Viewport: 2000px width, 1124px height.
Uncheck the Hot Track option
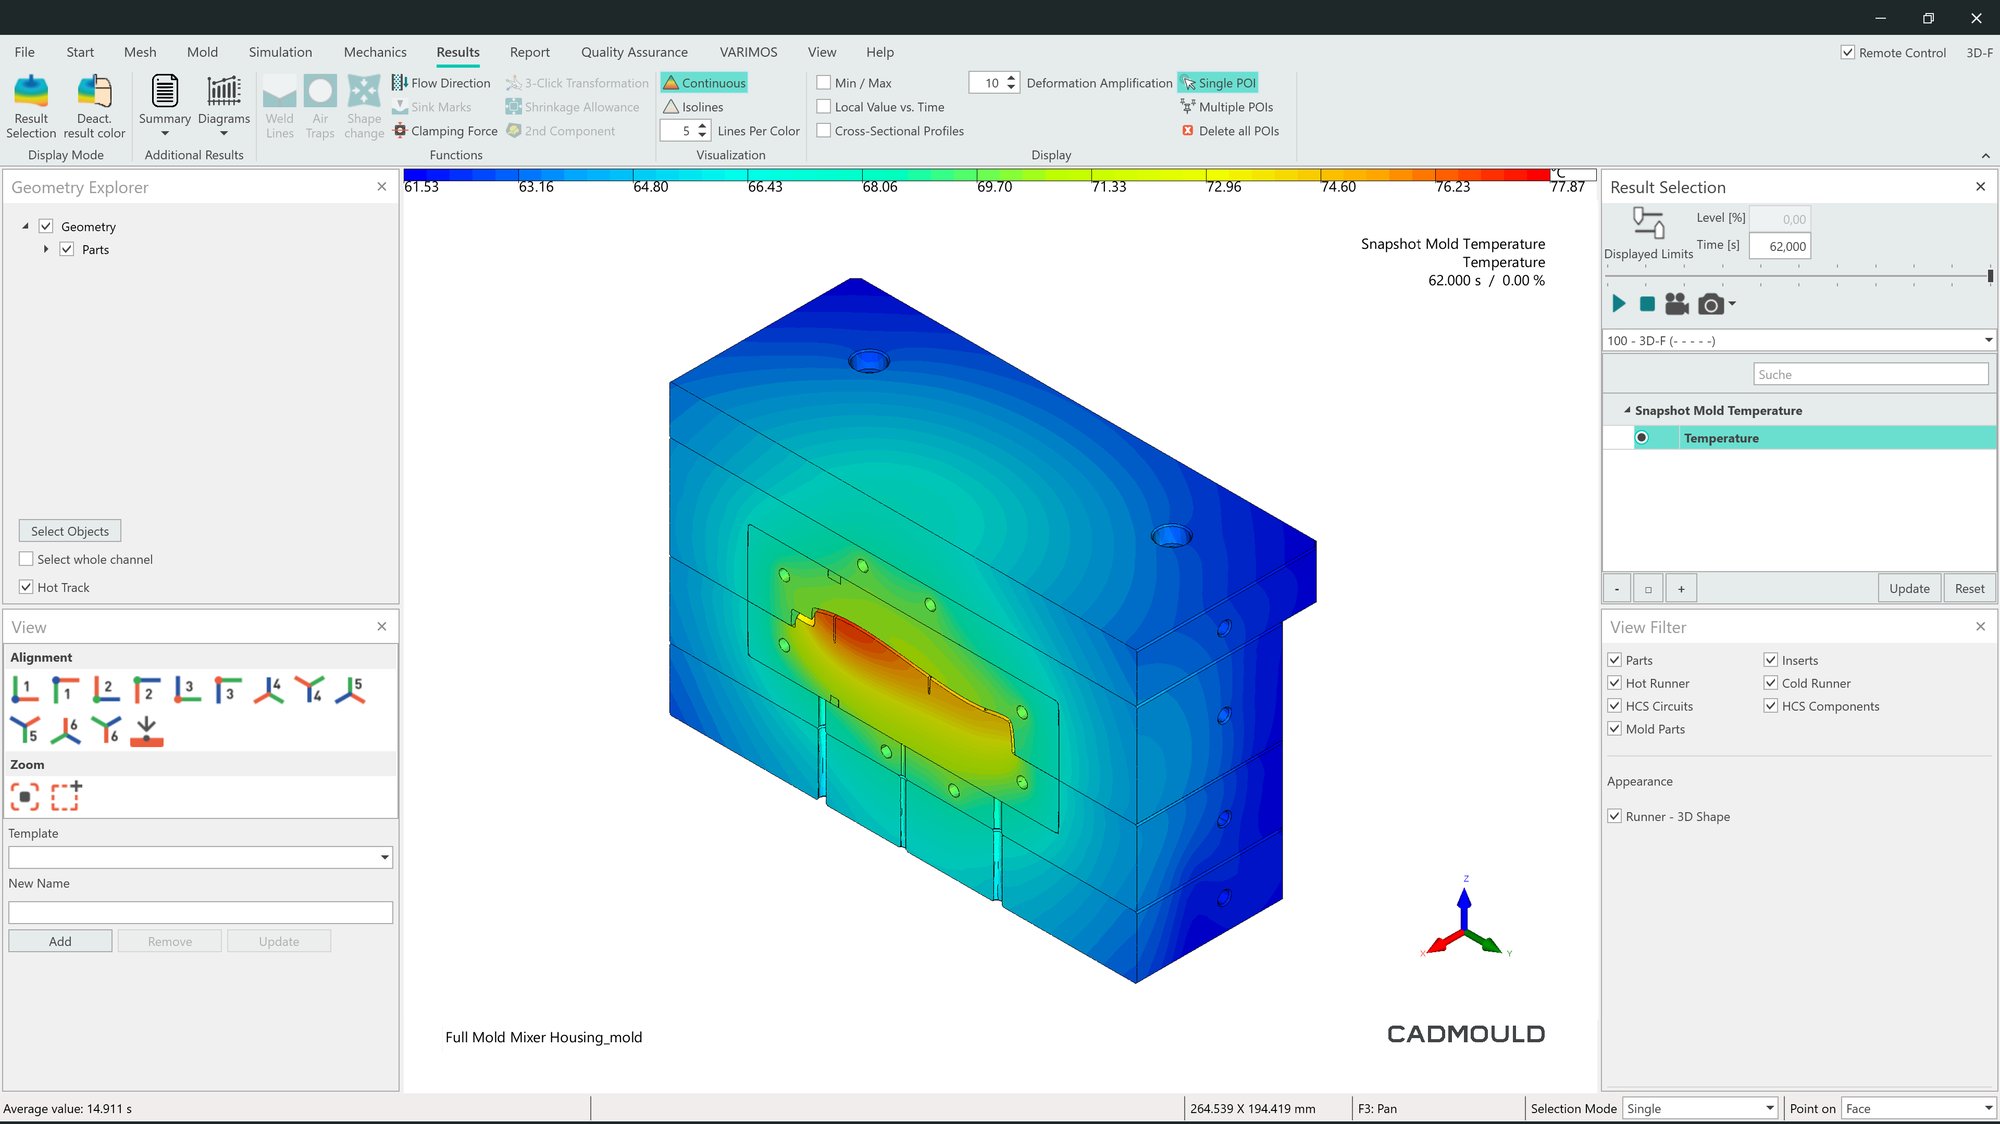tap(27, 587)
